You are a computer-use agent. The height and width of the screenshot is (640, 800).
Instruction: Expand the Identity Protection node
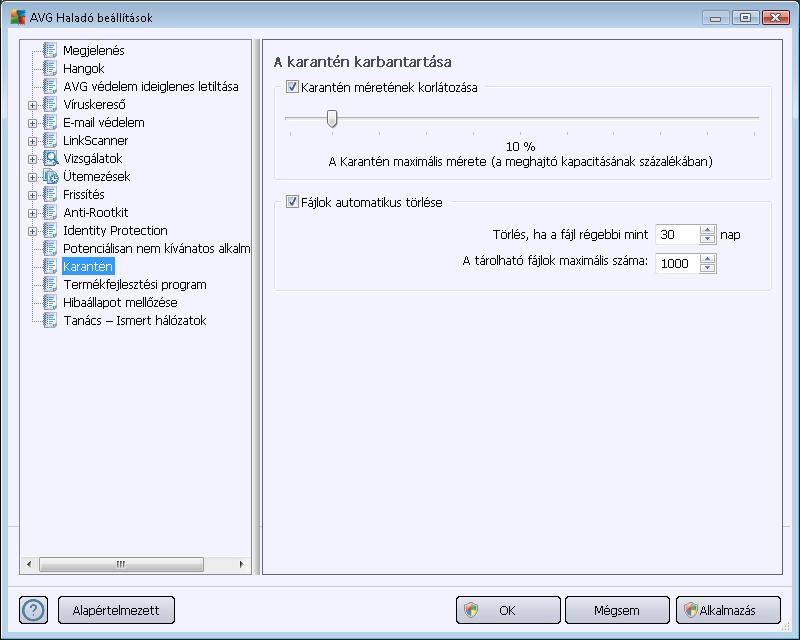coord(32,231)
